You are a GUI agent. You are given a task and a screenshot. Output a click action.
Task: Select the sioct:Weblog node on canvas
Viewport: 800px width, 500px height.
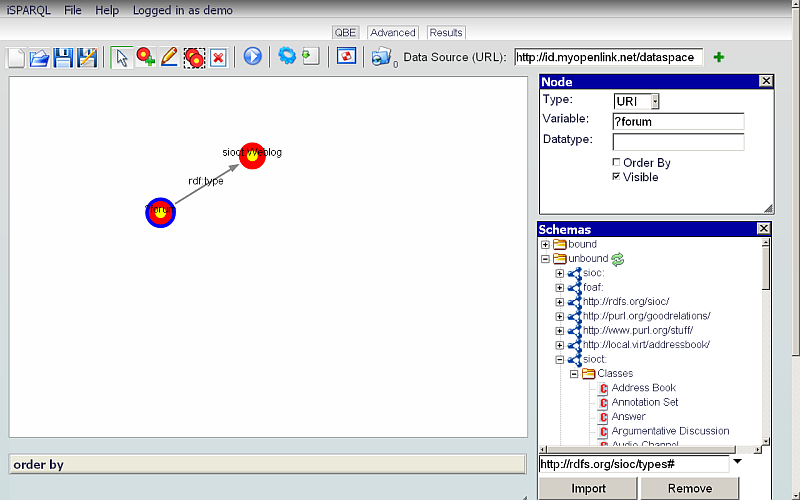tap(252, 156)
